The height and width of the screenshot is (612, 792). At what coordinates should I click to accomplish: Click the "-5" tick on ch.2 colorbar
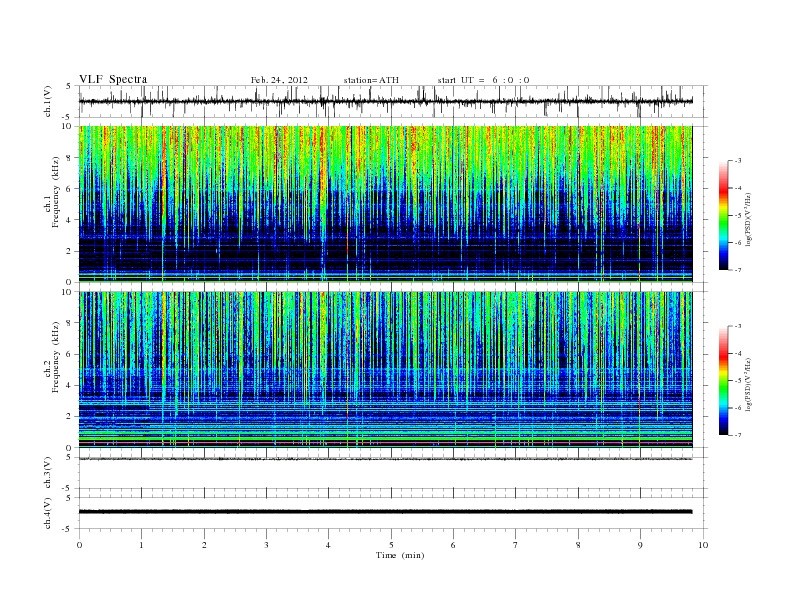point(738,381)
